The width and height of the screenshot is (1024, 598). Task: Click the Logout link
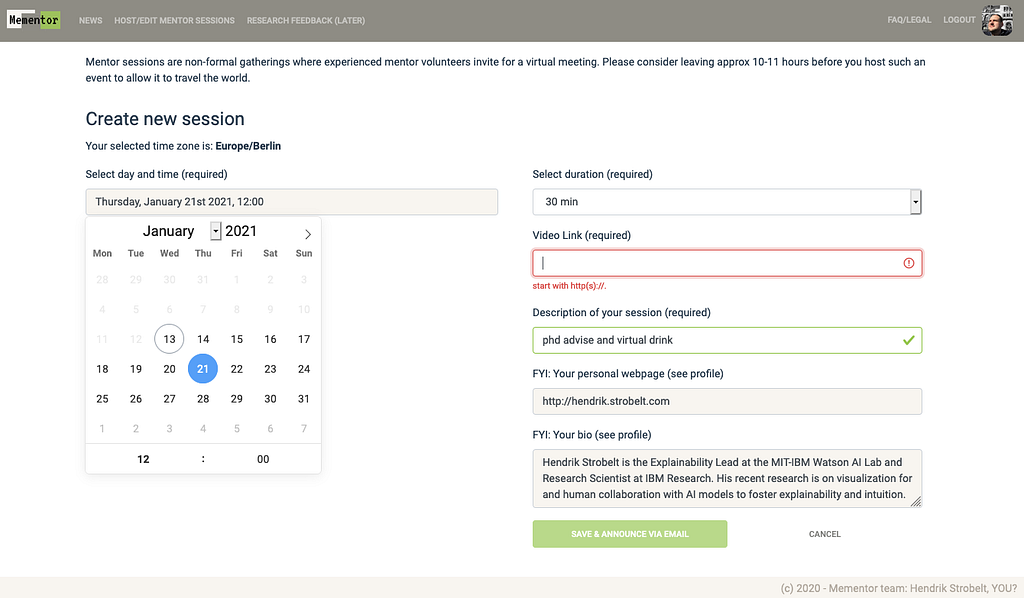[x=959, y=20]
